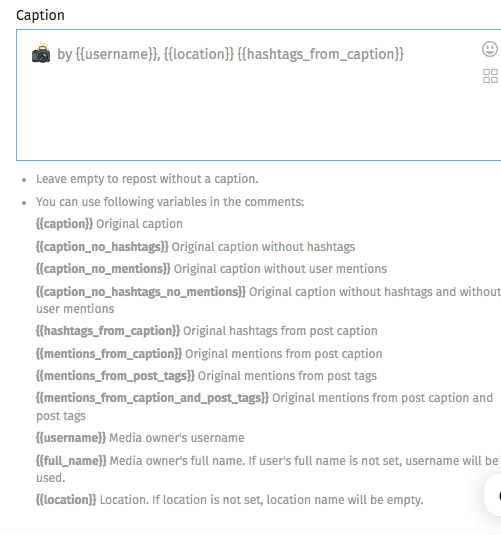
Task: Click inside the Caption text area
Action: (258, 95)
